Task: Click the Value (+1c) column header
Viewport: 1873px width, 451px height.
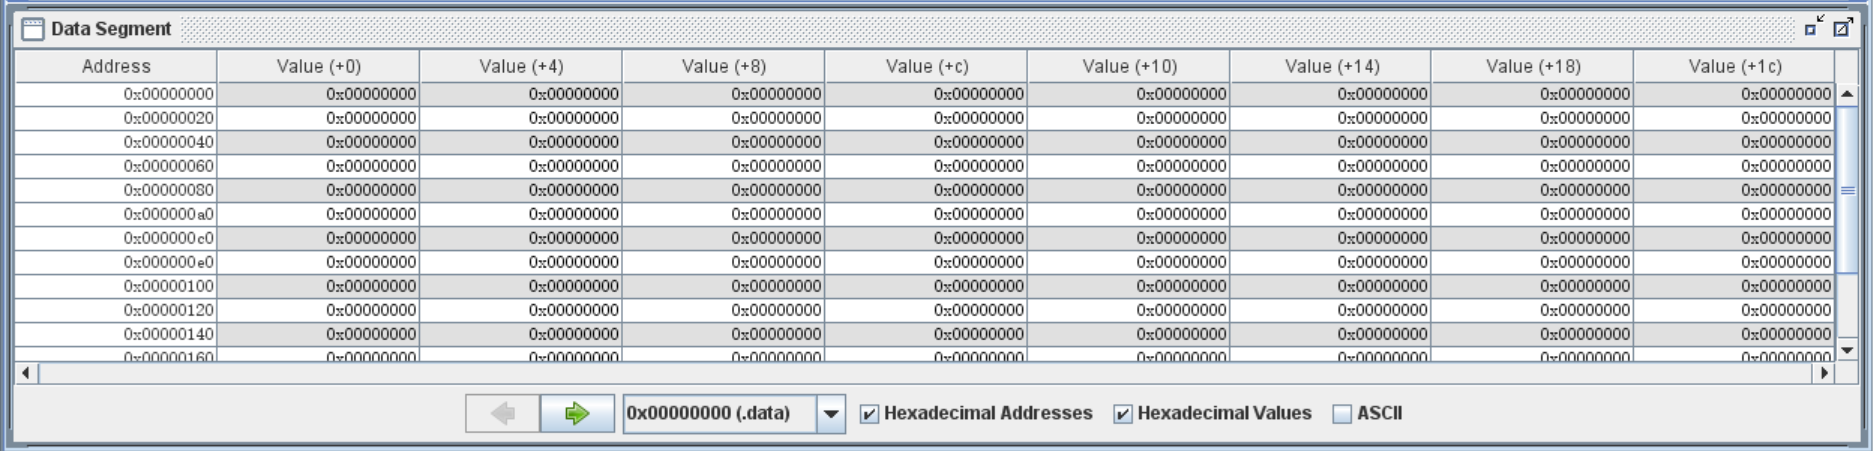Action: tap(1734, 66)
